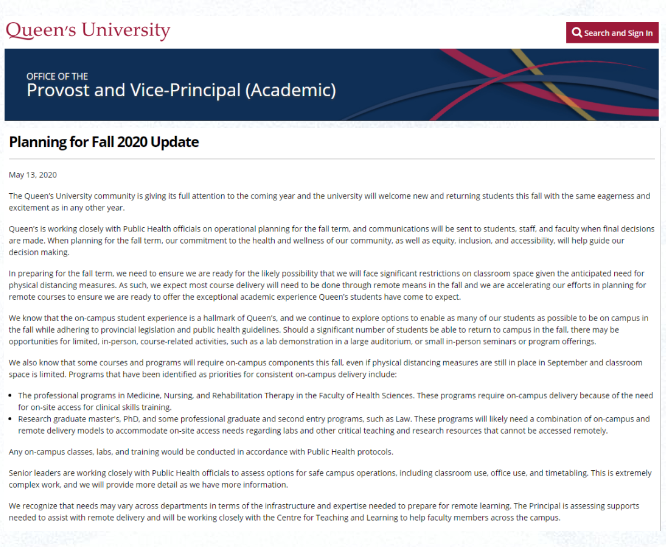This screenshot has width=666, height=547.
Task: Click paragraph about on-campus student experience hallmark
Action: [329, 330]
